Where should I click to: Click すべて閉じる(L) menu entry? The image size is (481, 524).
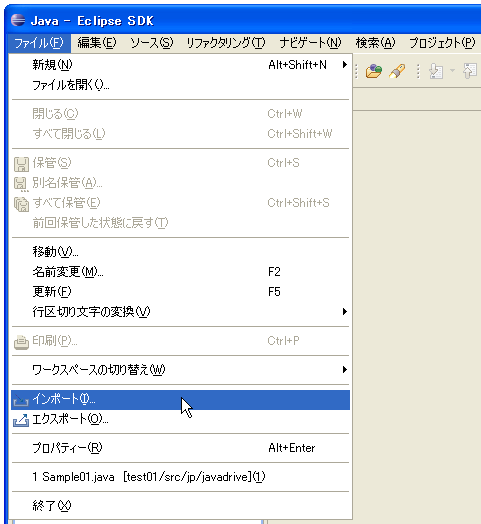[x=181, y=134]
